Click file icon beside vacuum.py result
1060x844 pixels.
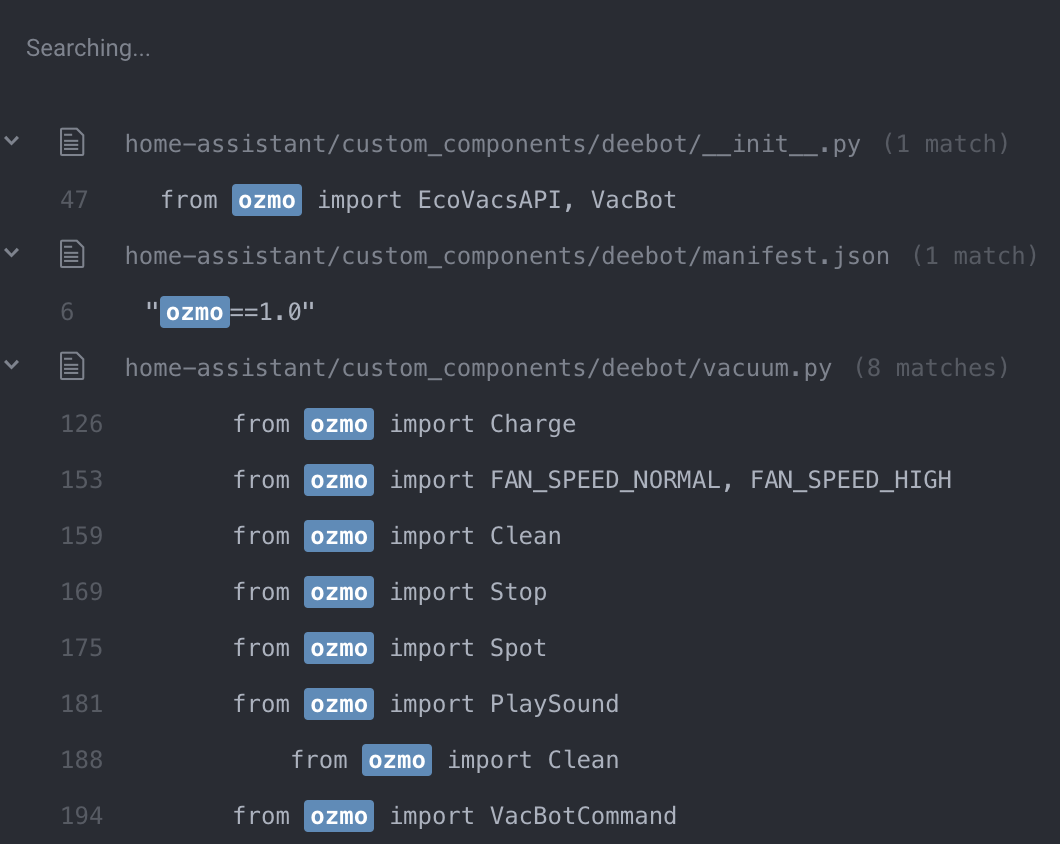pos(72,367)
